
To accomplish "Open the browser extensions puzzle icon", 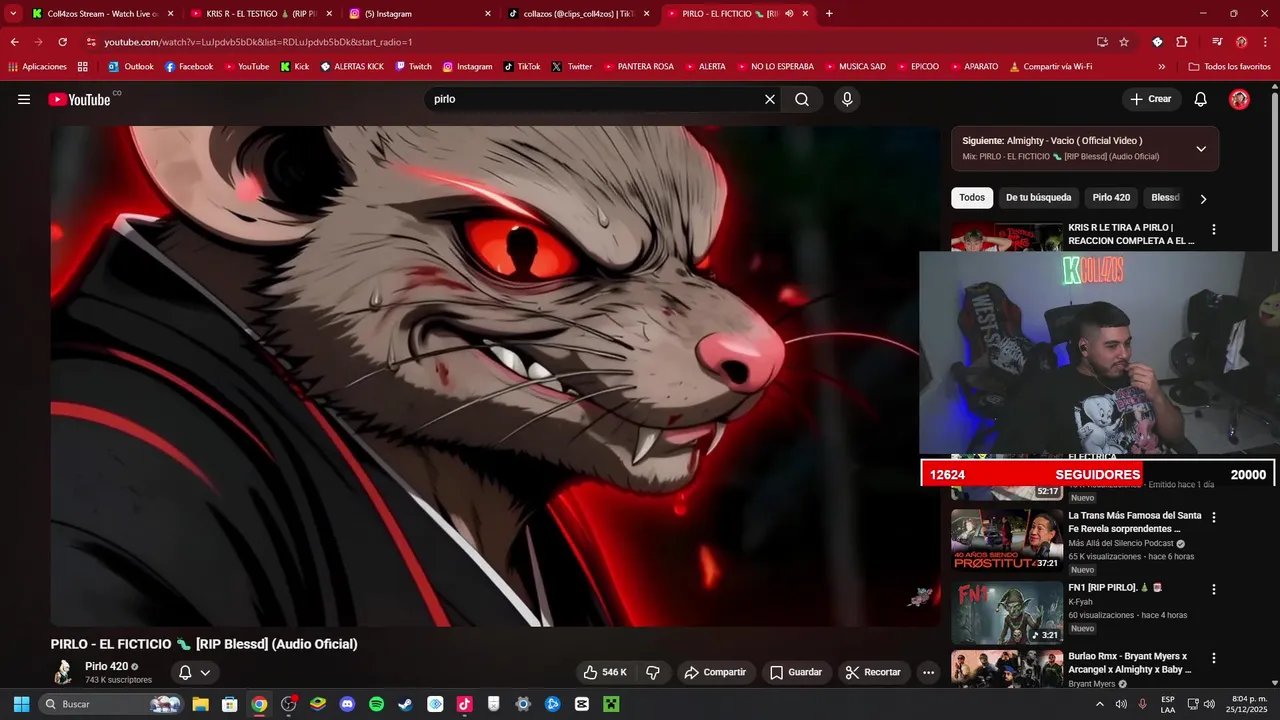I will pyautogui.click(x=1181, y=42).
